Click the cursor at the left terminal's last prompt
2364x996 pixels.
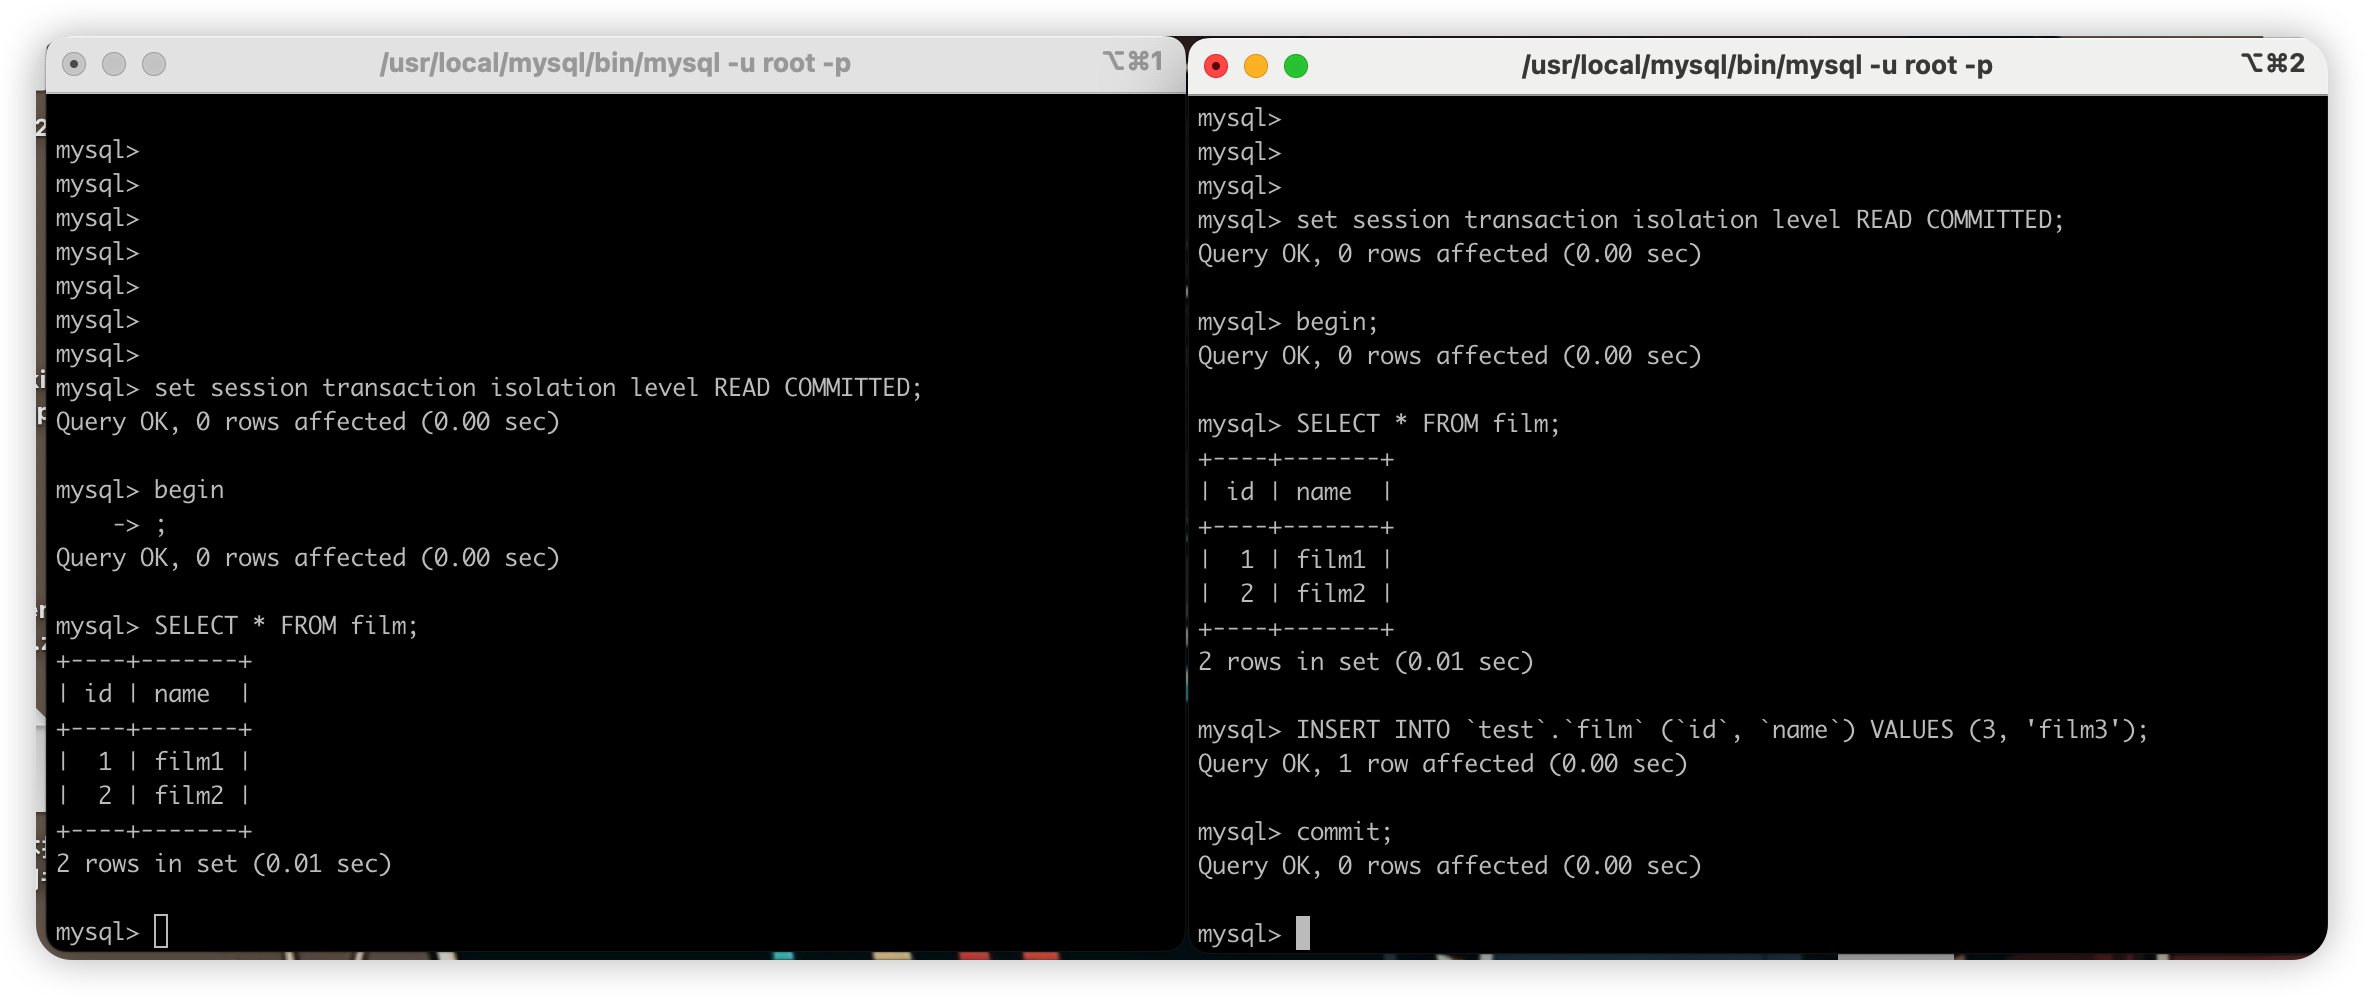(x=161, y=931)
